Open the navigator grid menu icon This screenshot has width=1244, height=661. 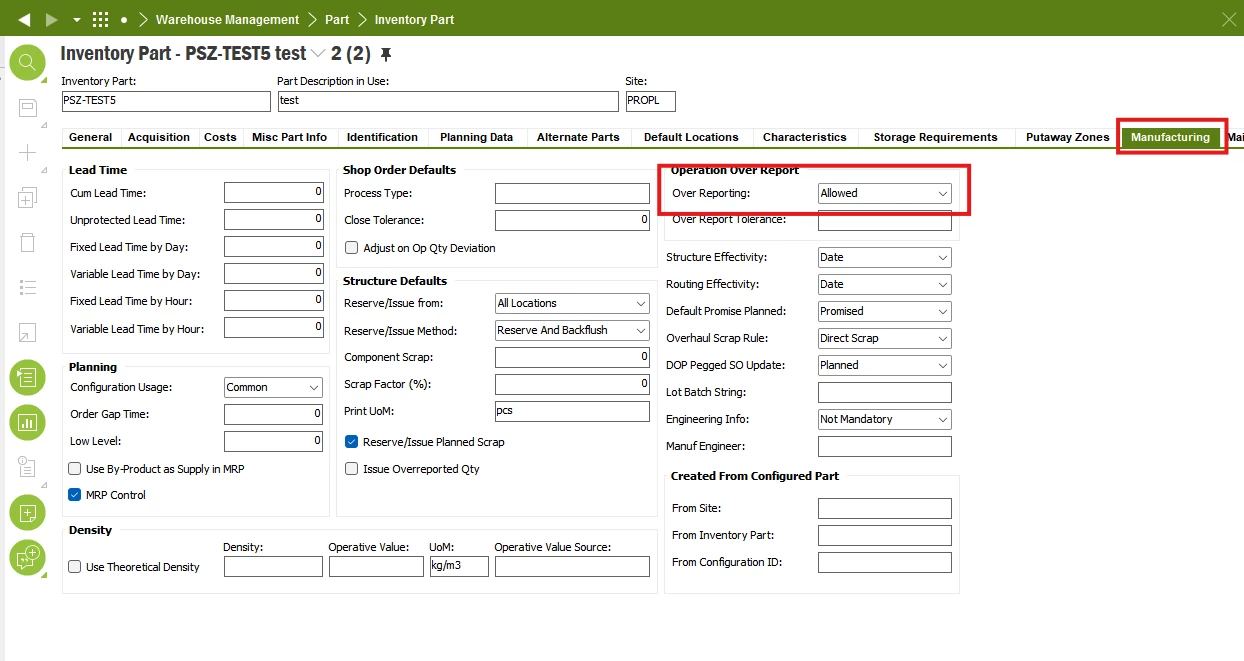[100, 19]
